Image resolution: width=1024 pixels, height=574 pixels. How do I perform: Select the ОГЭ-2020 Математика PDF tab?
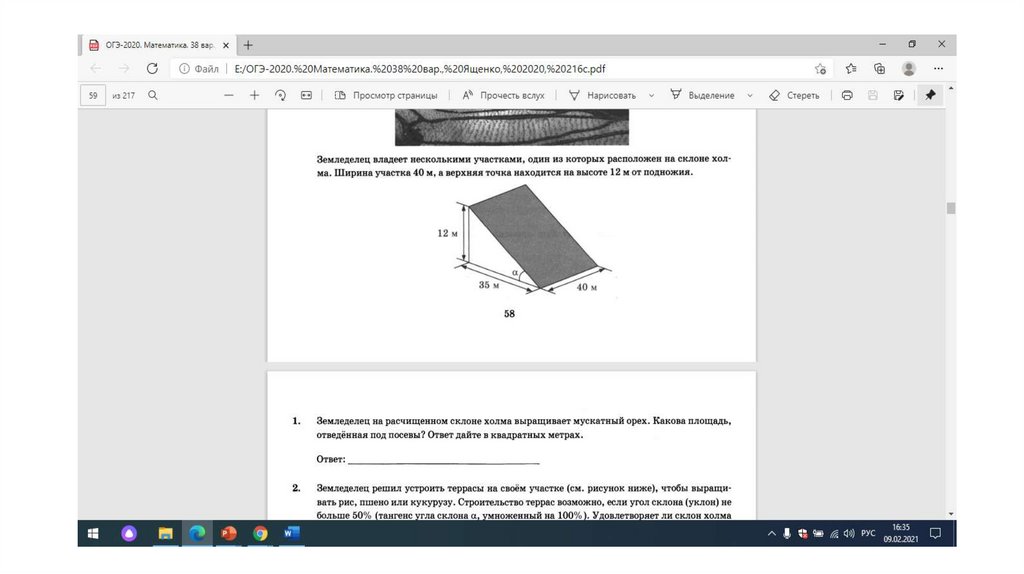[x=159, y=45]
